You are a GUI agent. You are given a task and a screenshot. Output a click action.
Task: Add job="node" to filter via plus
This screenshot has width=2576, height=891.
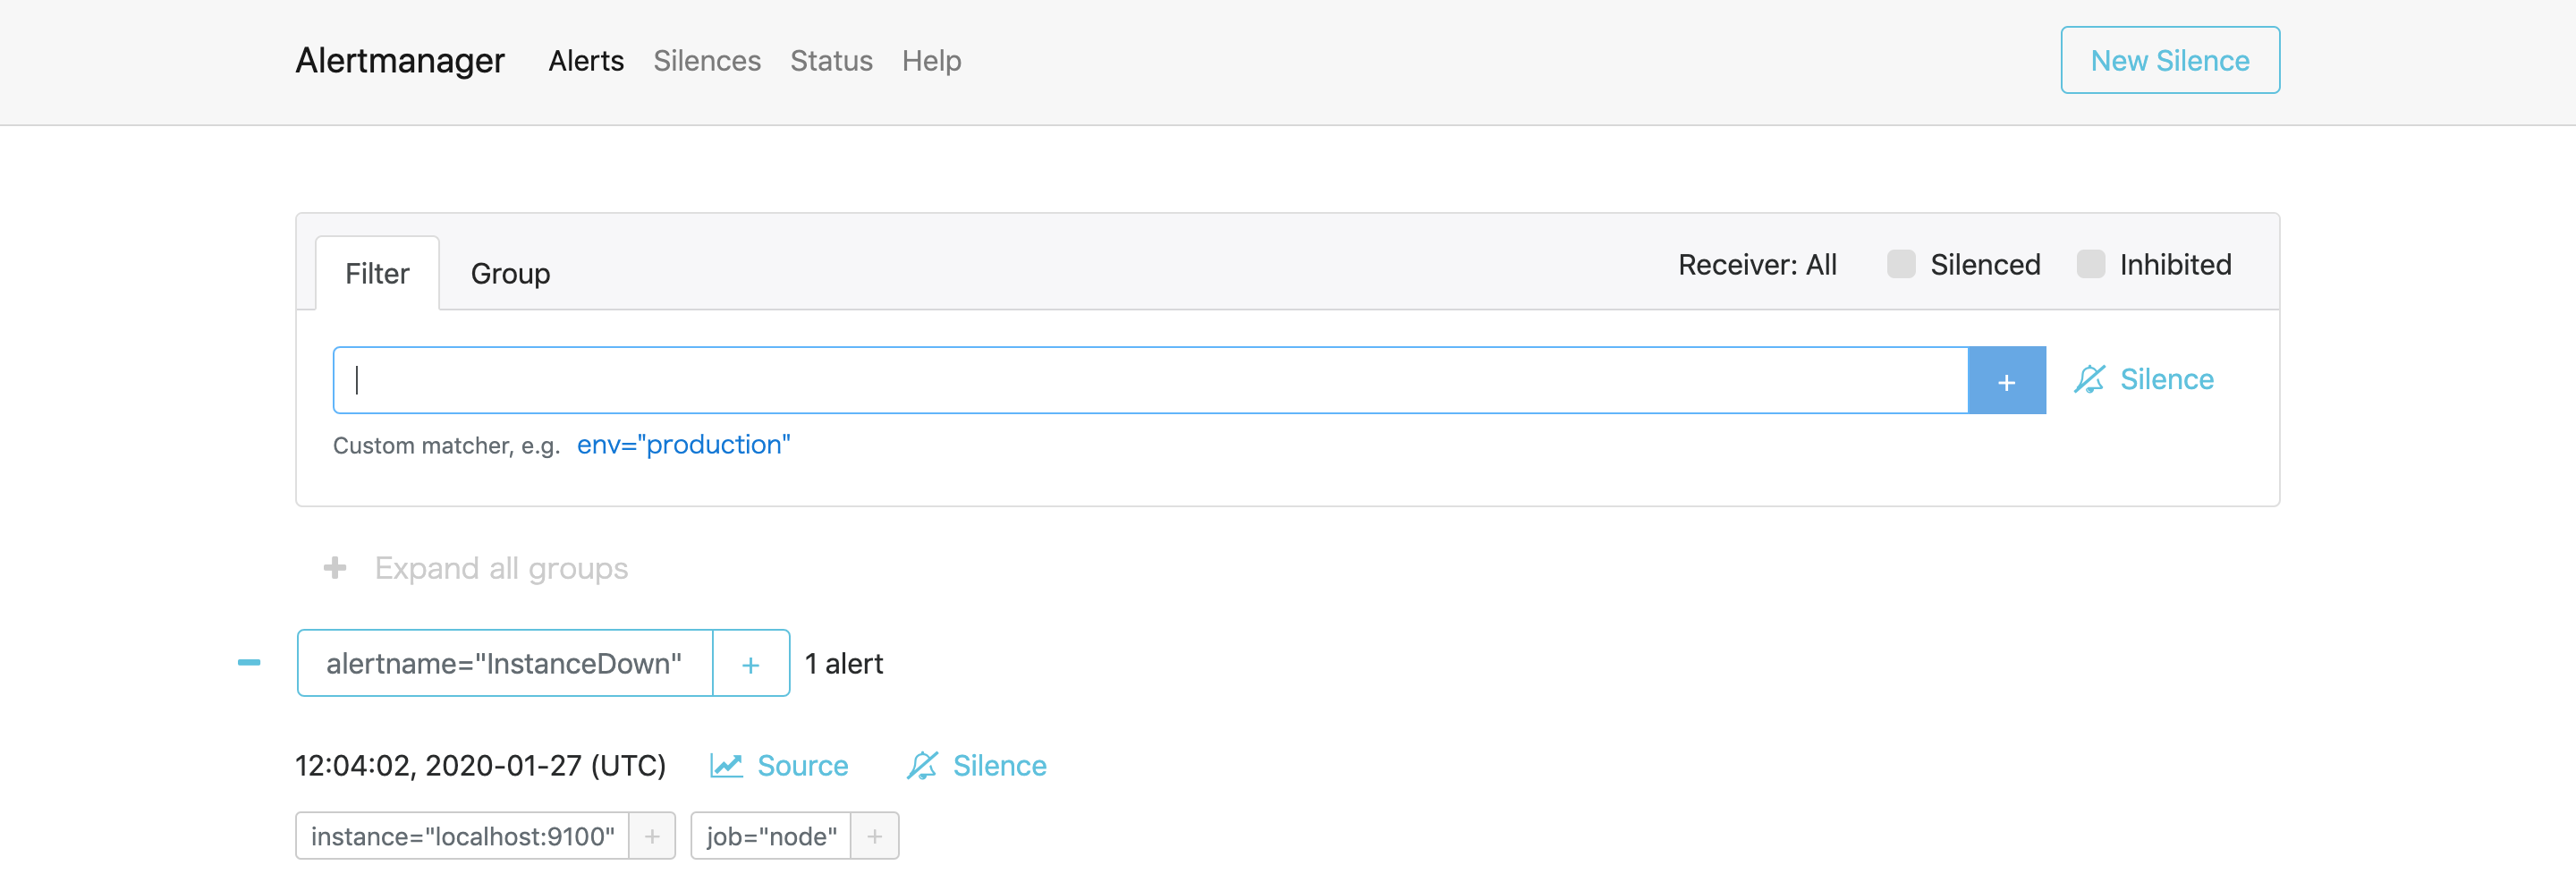click(875, 836)
